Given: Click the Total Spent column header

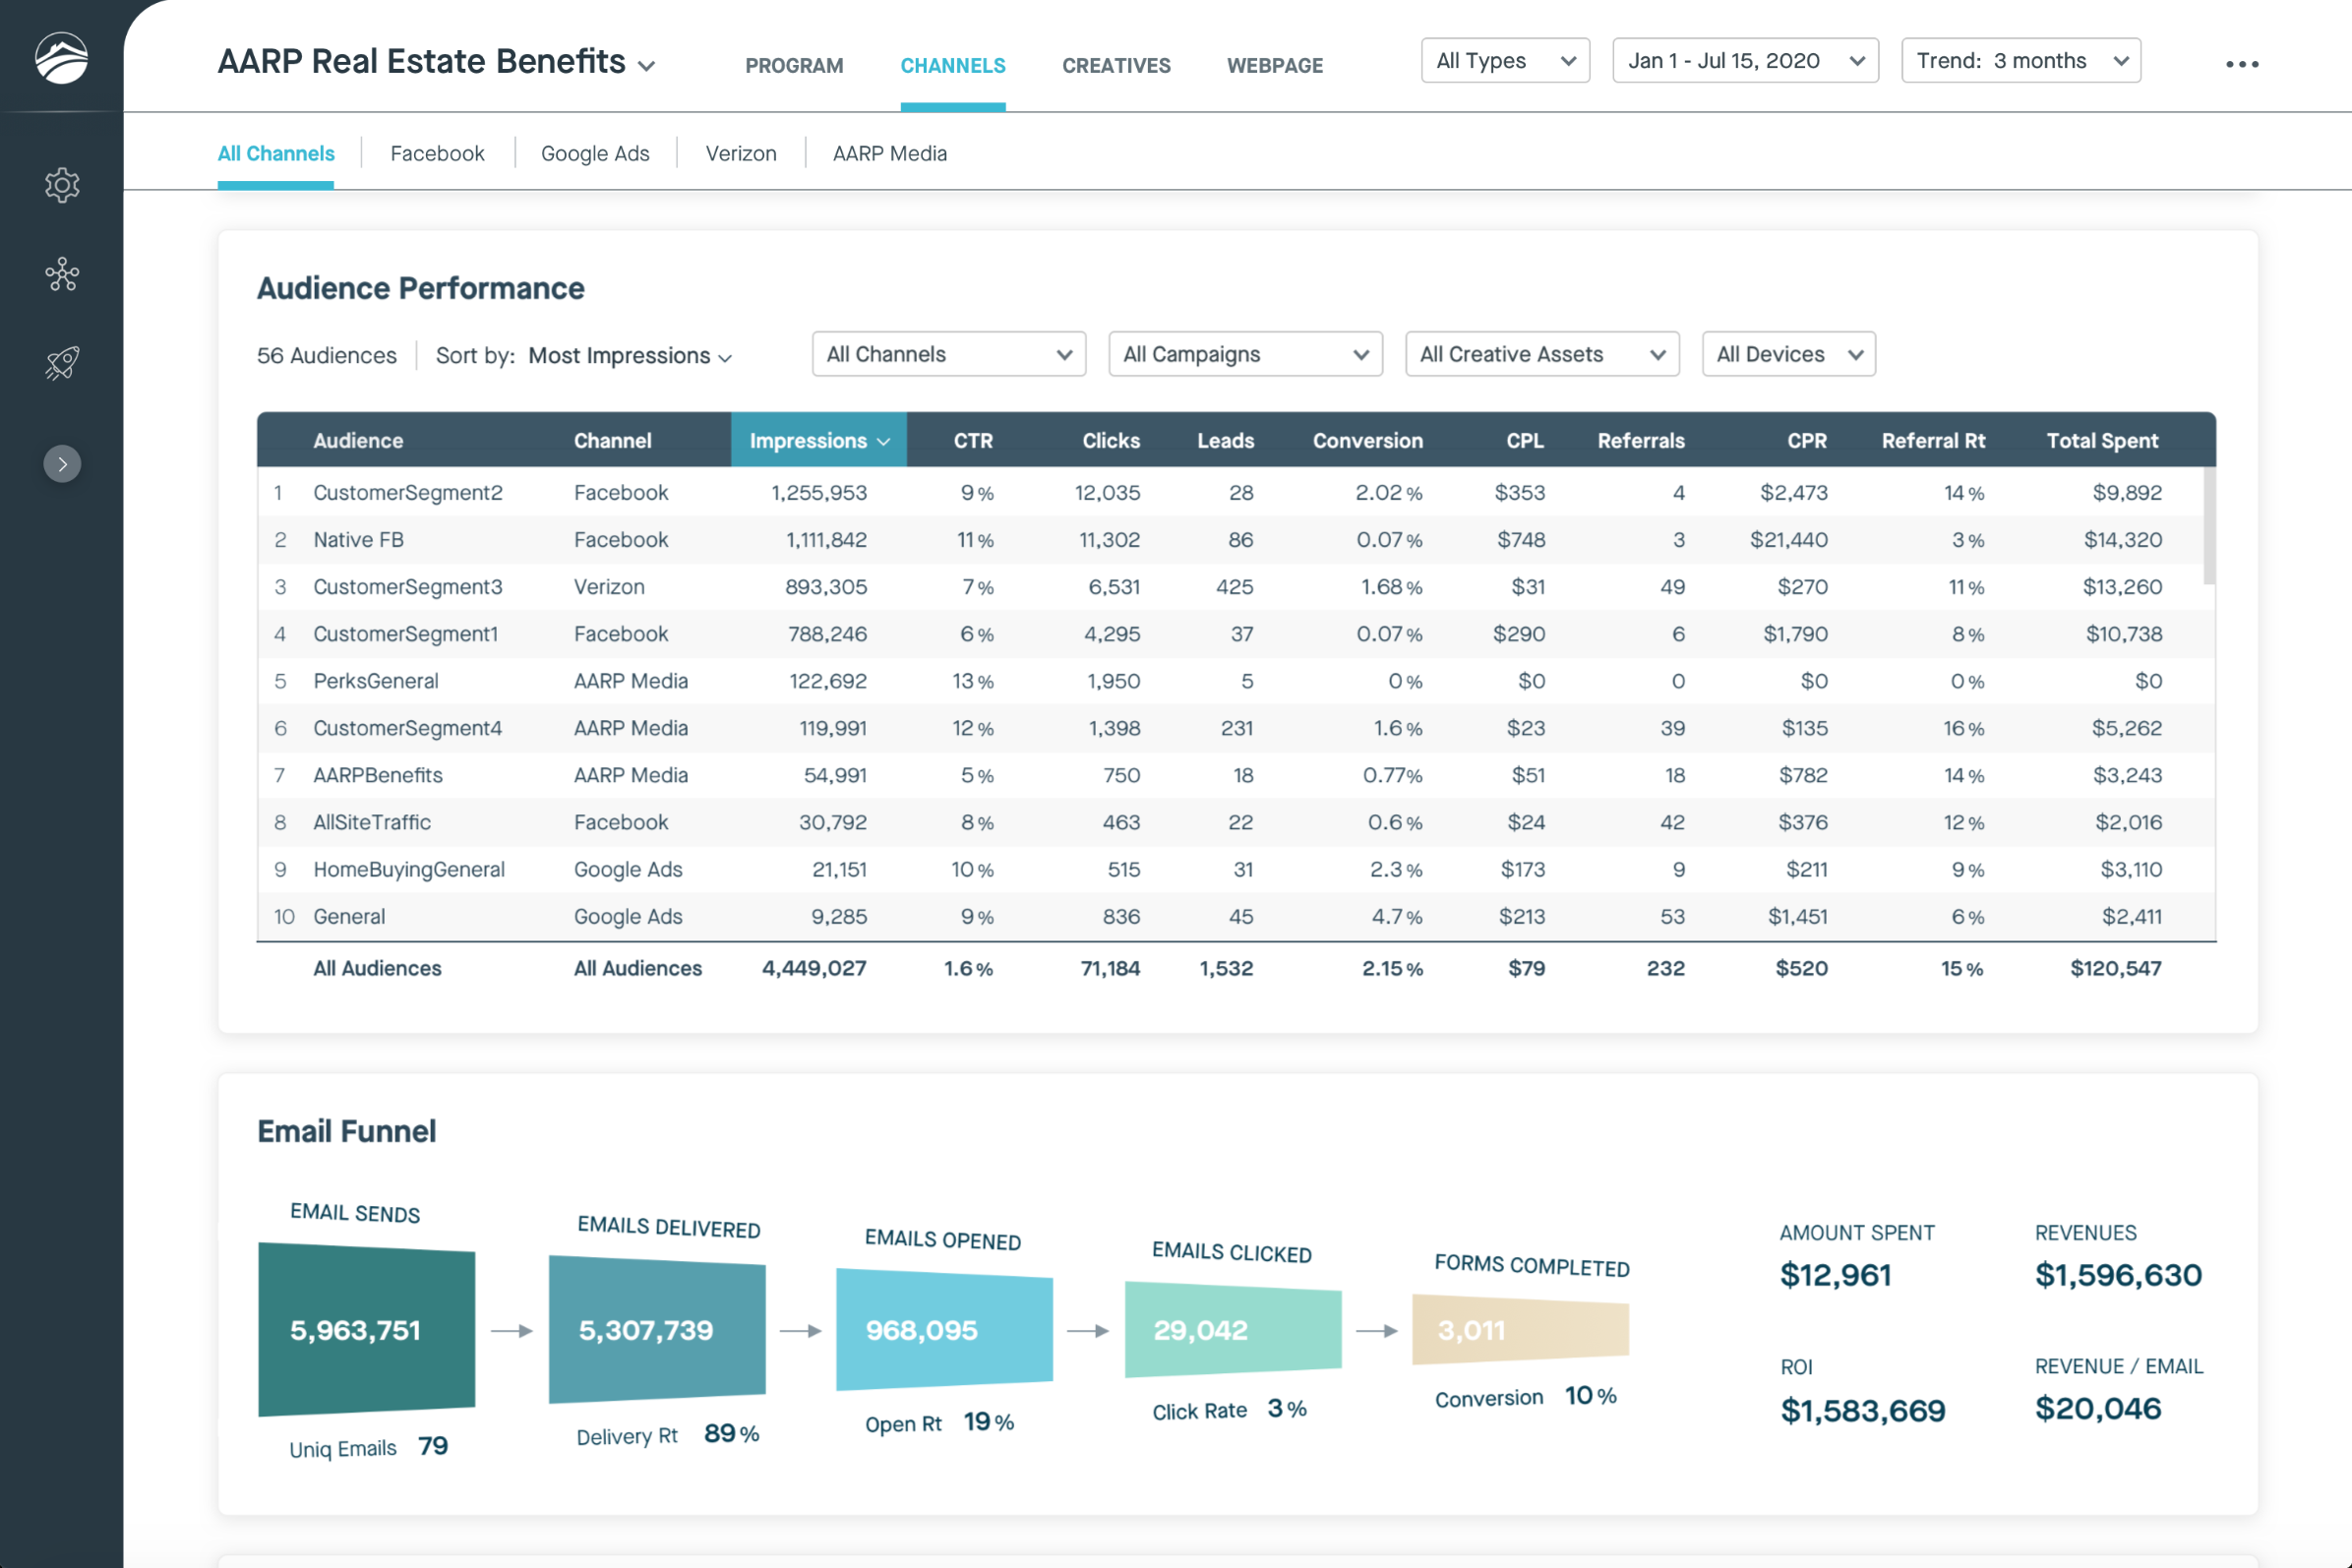Looking at the screenshot, I should tap(2101, 441).
